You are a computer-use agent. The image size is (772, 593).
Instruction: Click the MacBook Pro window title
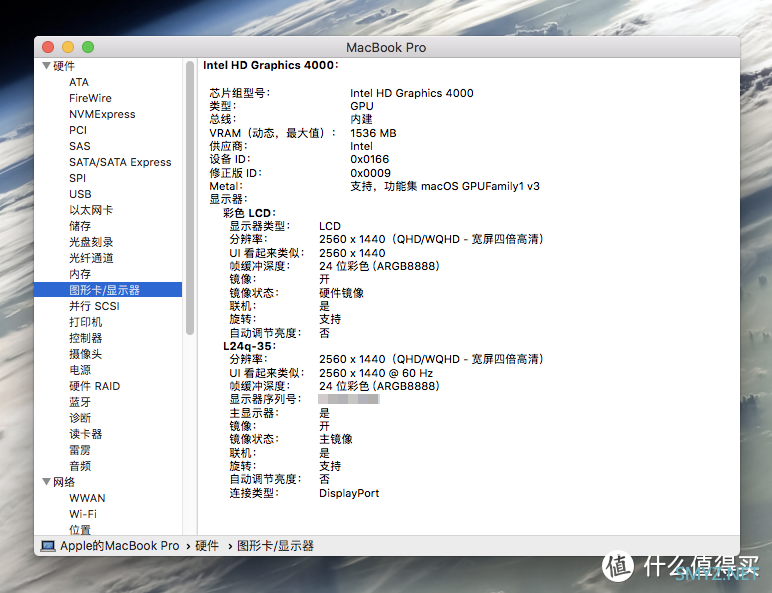click(386, 47)
